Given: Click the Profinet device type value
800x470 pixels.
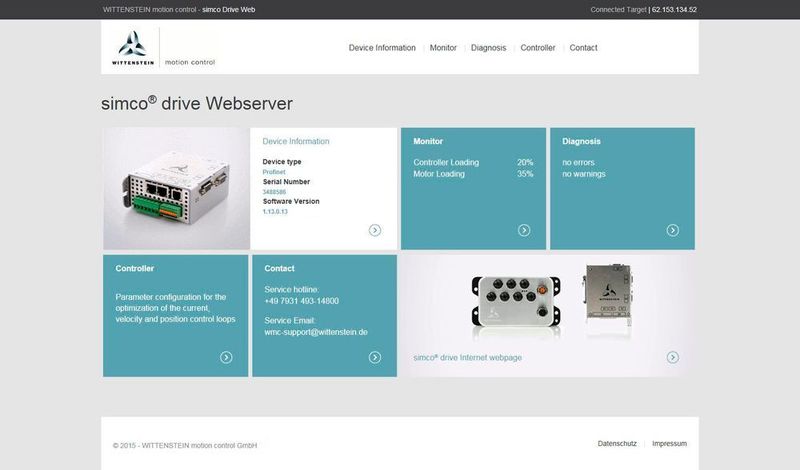Looking at the screenshot, I should click(274, 172).
